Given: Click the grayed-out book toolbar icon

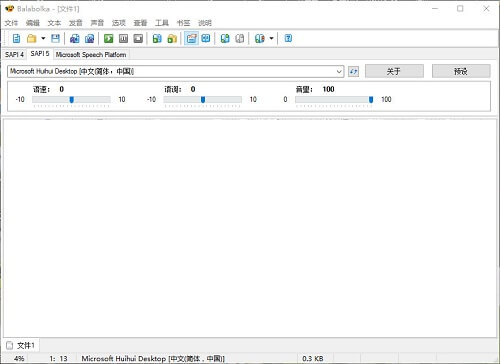Looking at the screenshot, I should point(240,38).
